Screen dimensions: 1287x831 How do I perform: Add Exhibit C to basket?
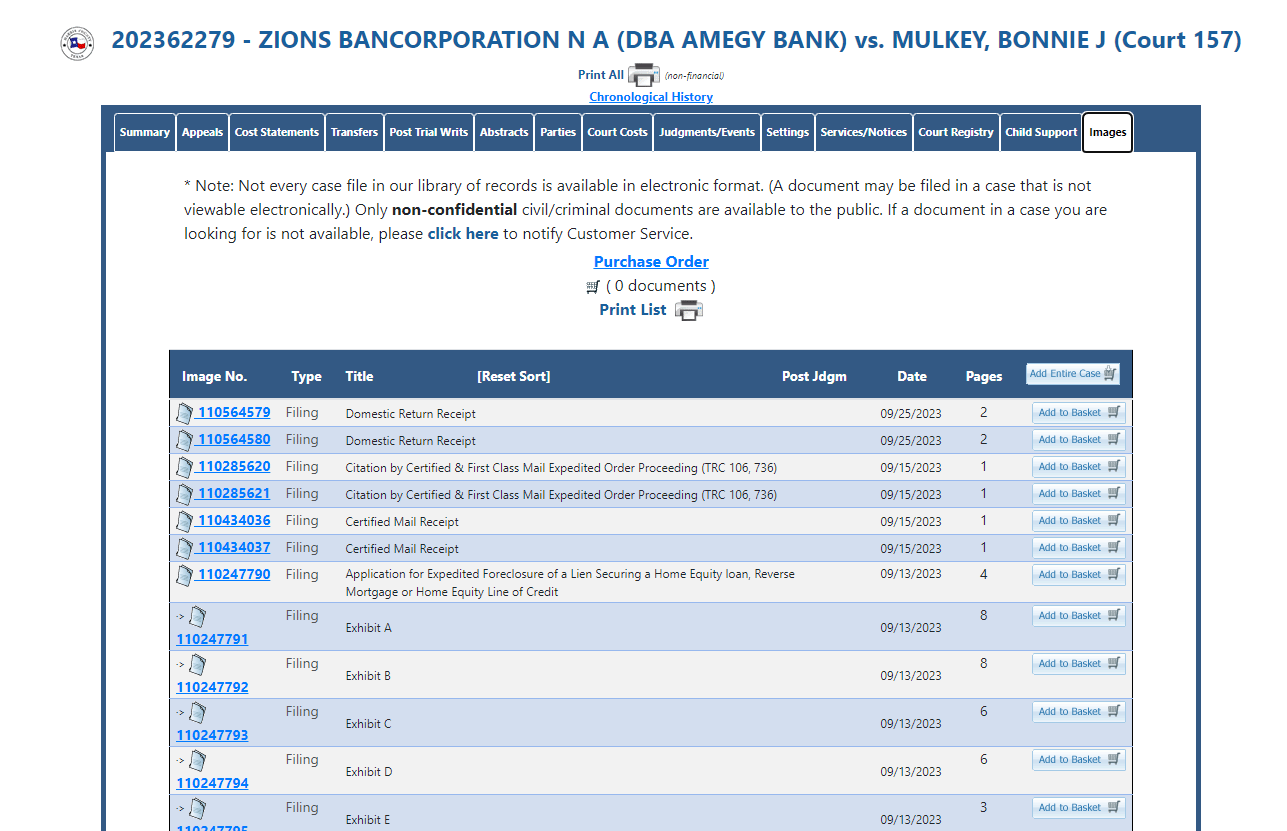(x=1079, y=711)
